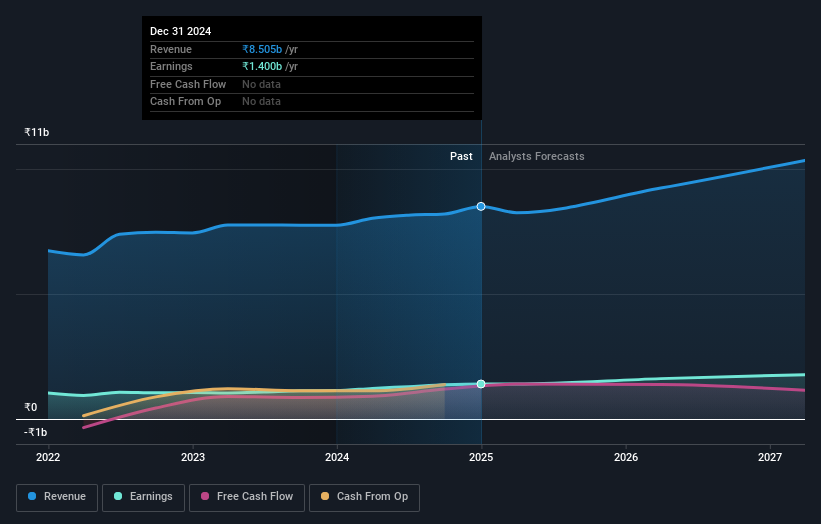
Task: Click the orange Cash From Op legend dot
Action: tap(325, 496)
